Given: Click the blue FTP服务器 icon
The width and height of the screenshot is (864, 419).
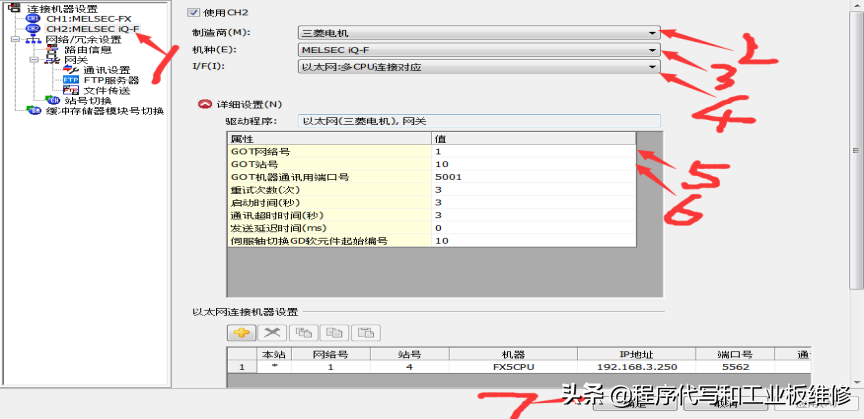Looking at the screenshot, I should point(72,80).
